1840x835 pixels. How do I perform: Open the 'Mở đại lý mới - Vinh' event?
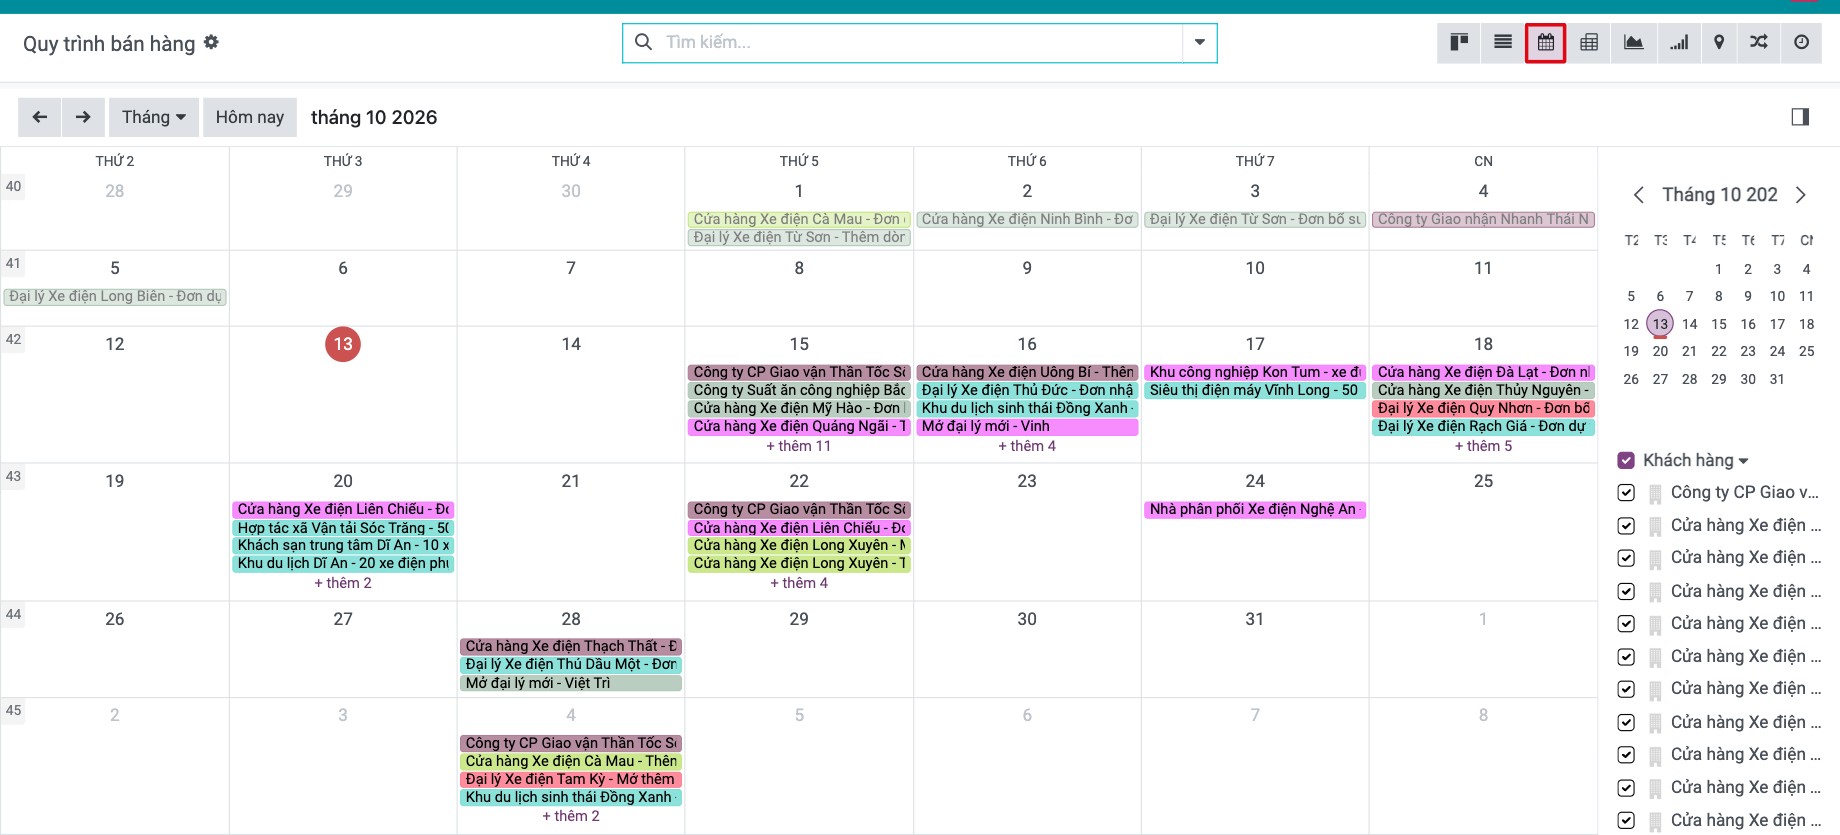coord(1027,427)
